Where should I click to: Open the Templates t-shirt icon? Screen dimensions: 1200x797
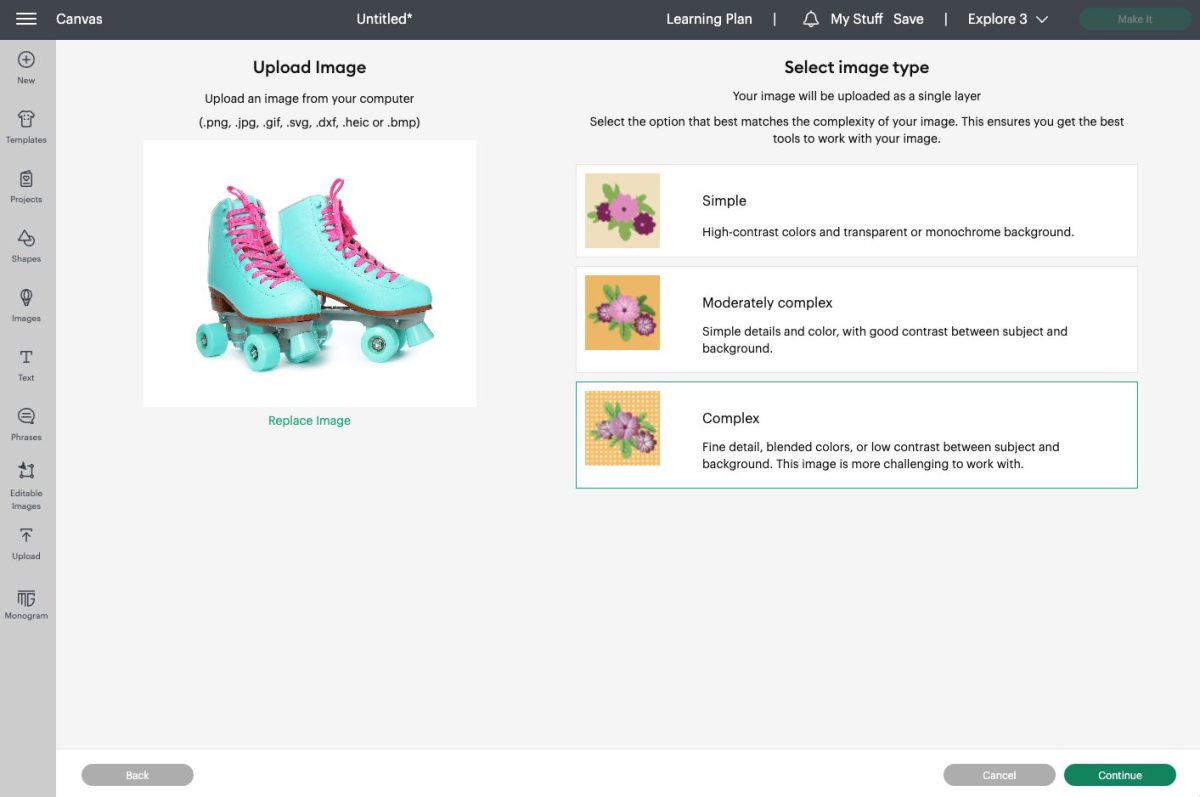point(26,119)
